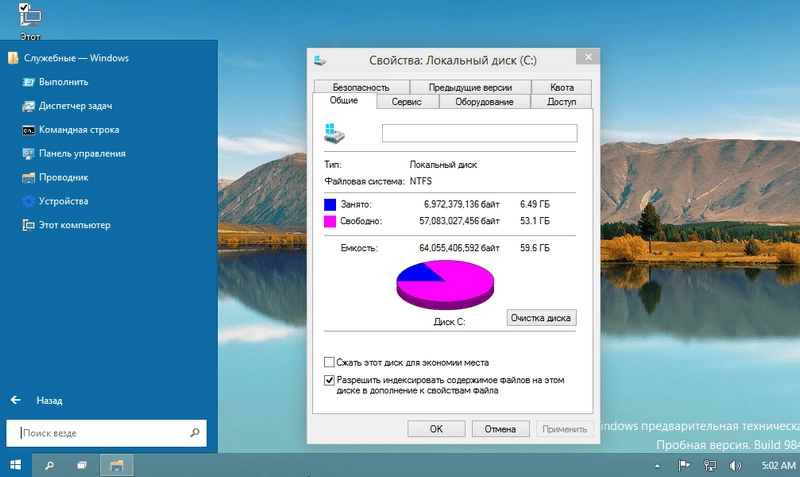The height and width of the screenshot is (477, 800).
Task: Open the network tray icon
Action: click(x=710, y=465)
